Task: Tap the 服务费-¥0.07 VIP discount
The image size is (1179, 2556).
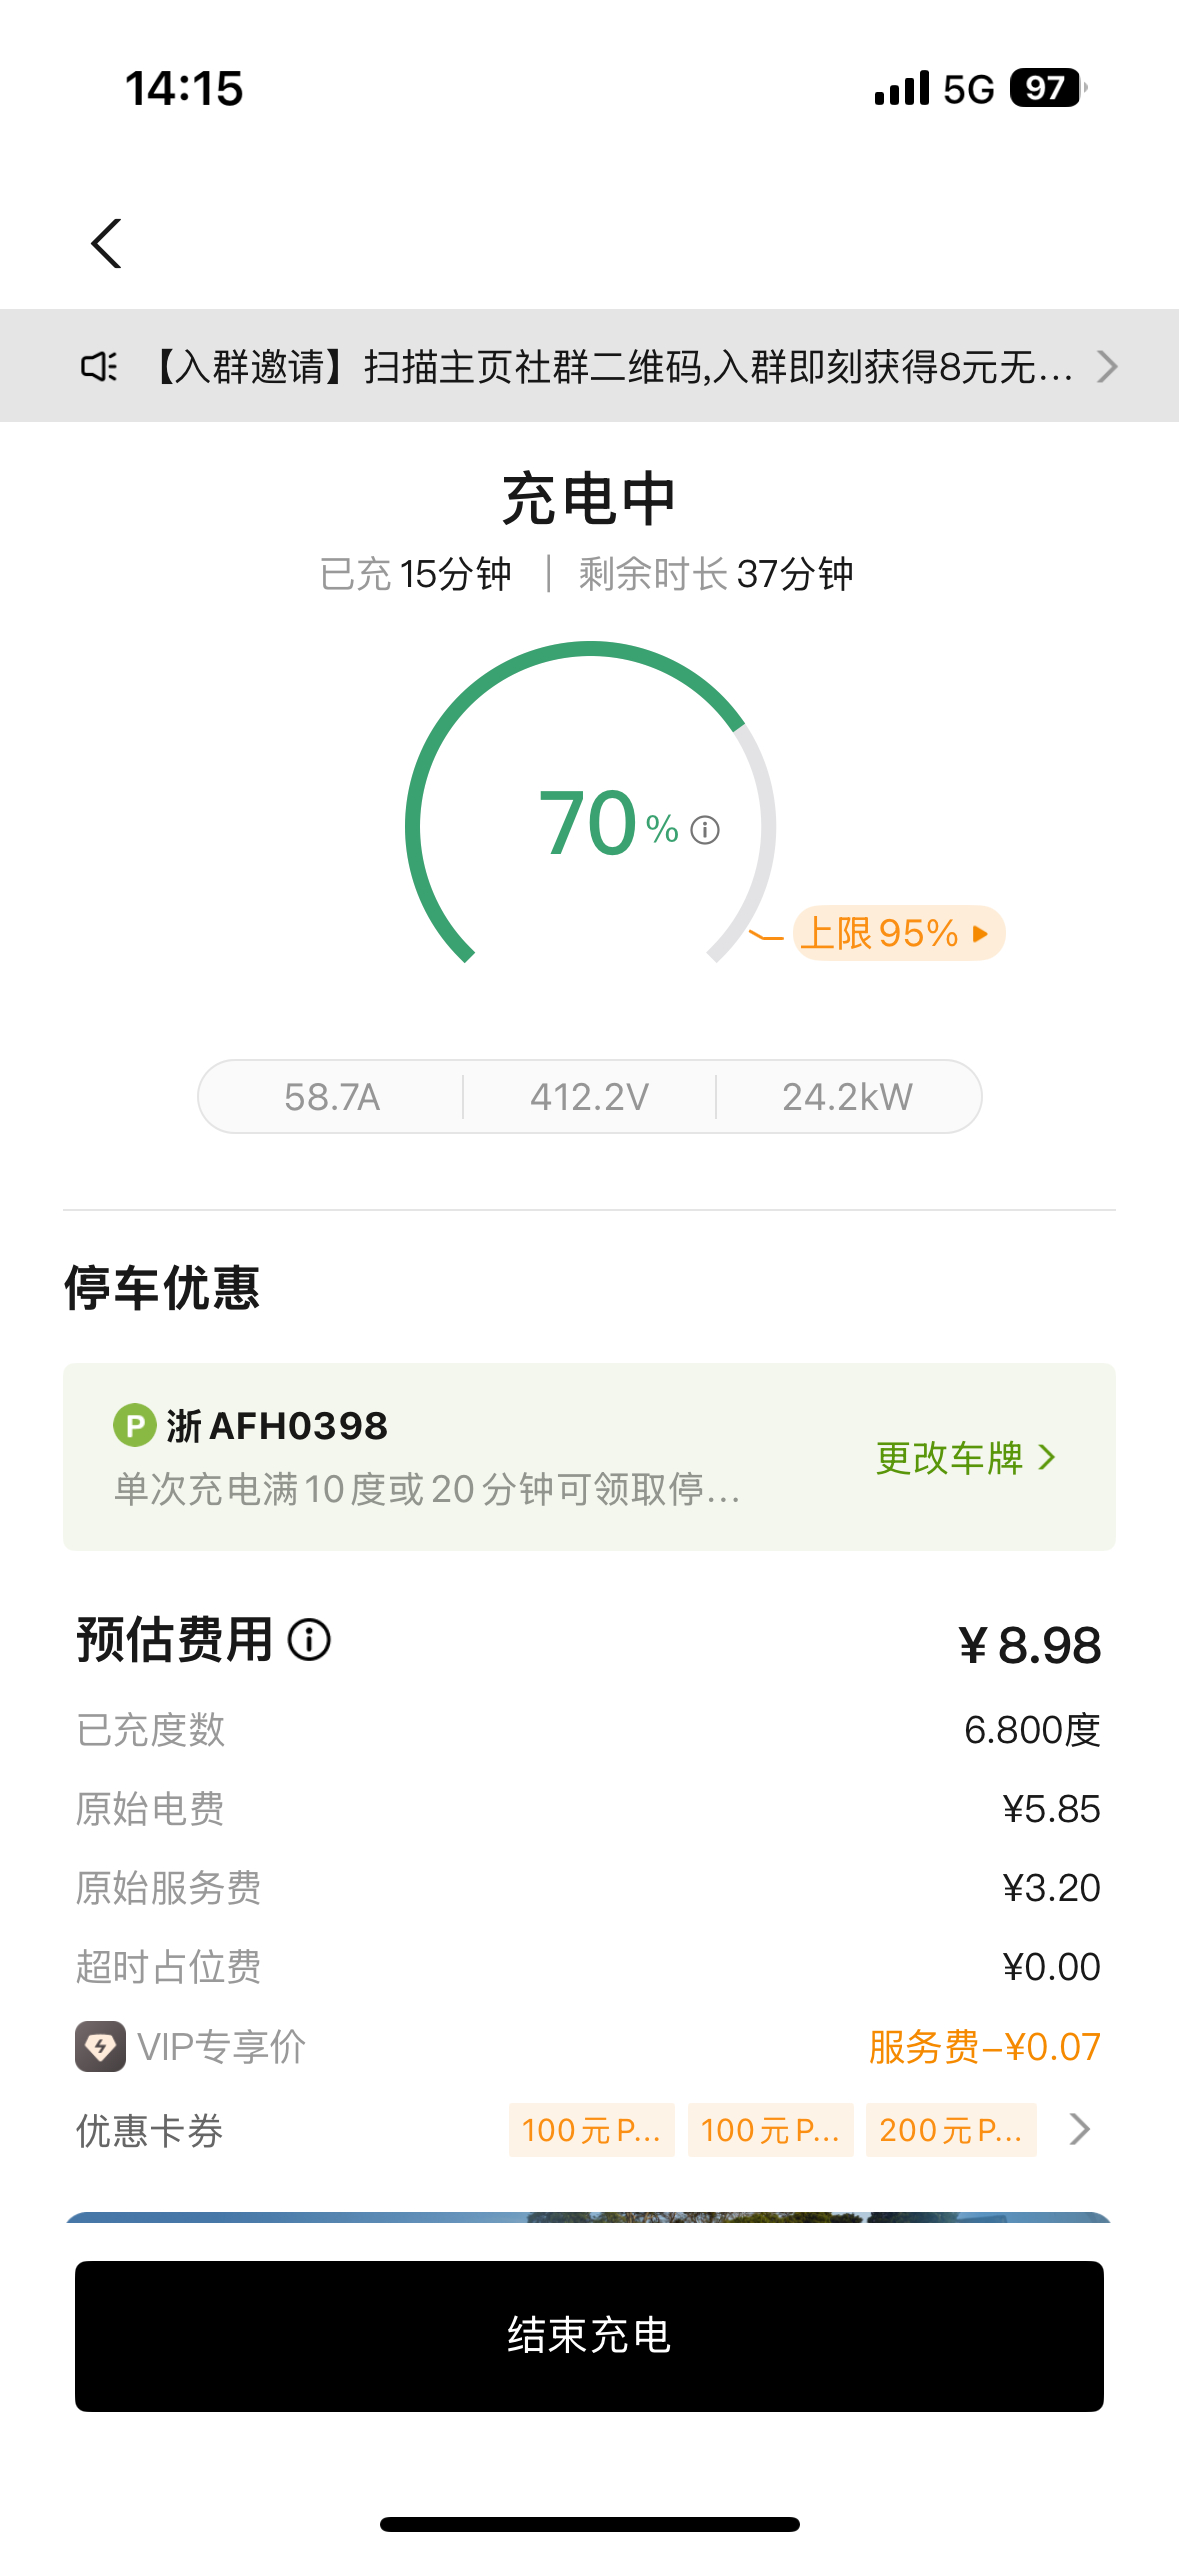Action: [x=984, y=2047]
